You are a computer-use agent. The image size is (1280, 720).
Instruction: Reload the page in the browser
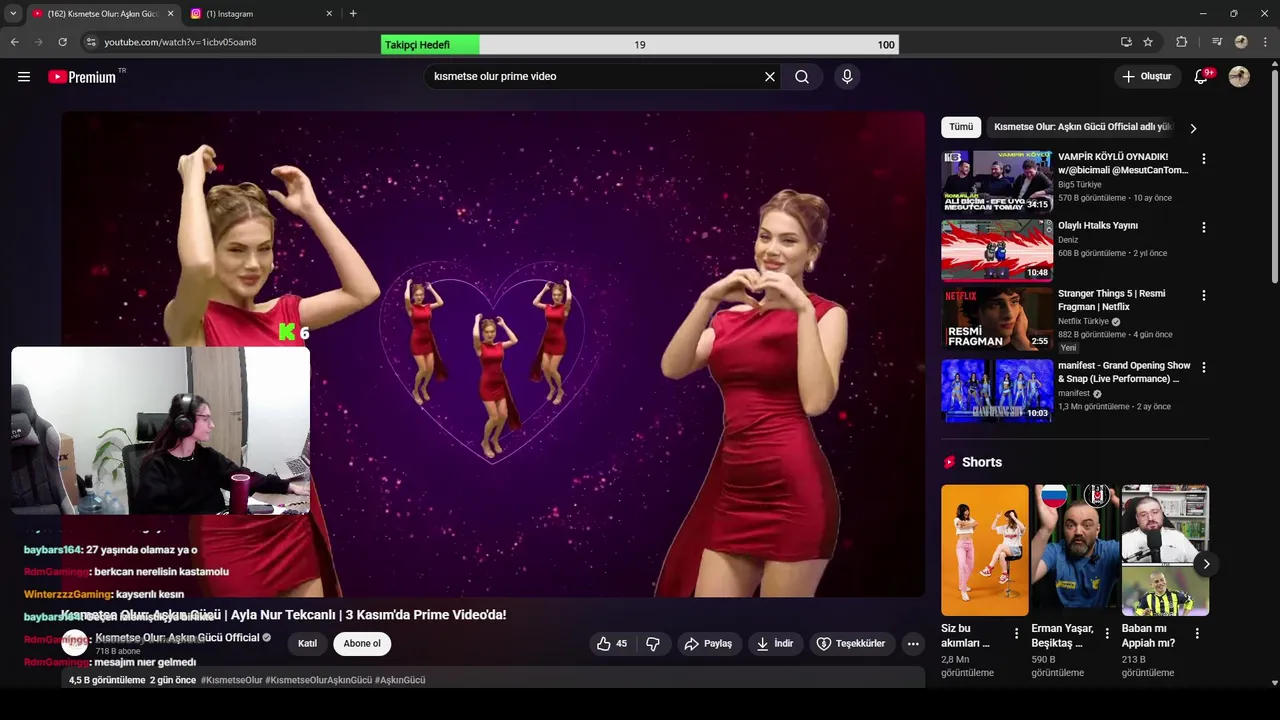[x=62, y=42]
